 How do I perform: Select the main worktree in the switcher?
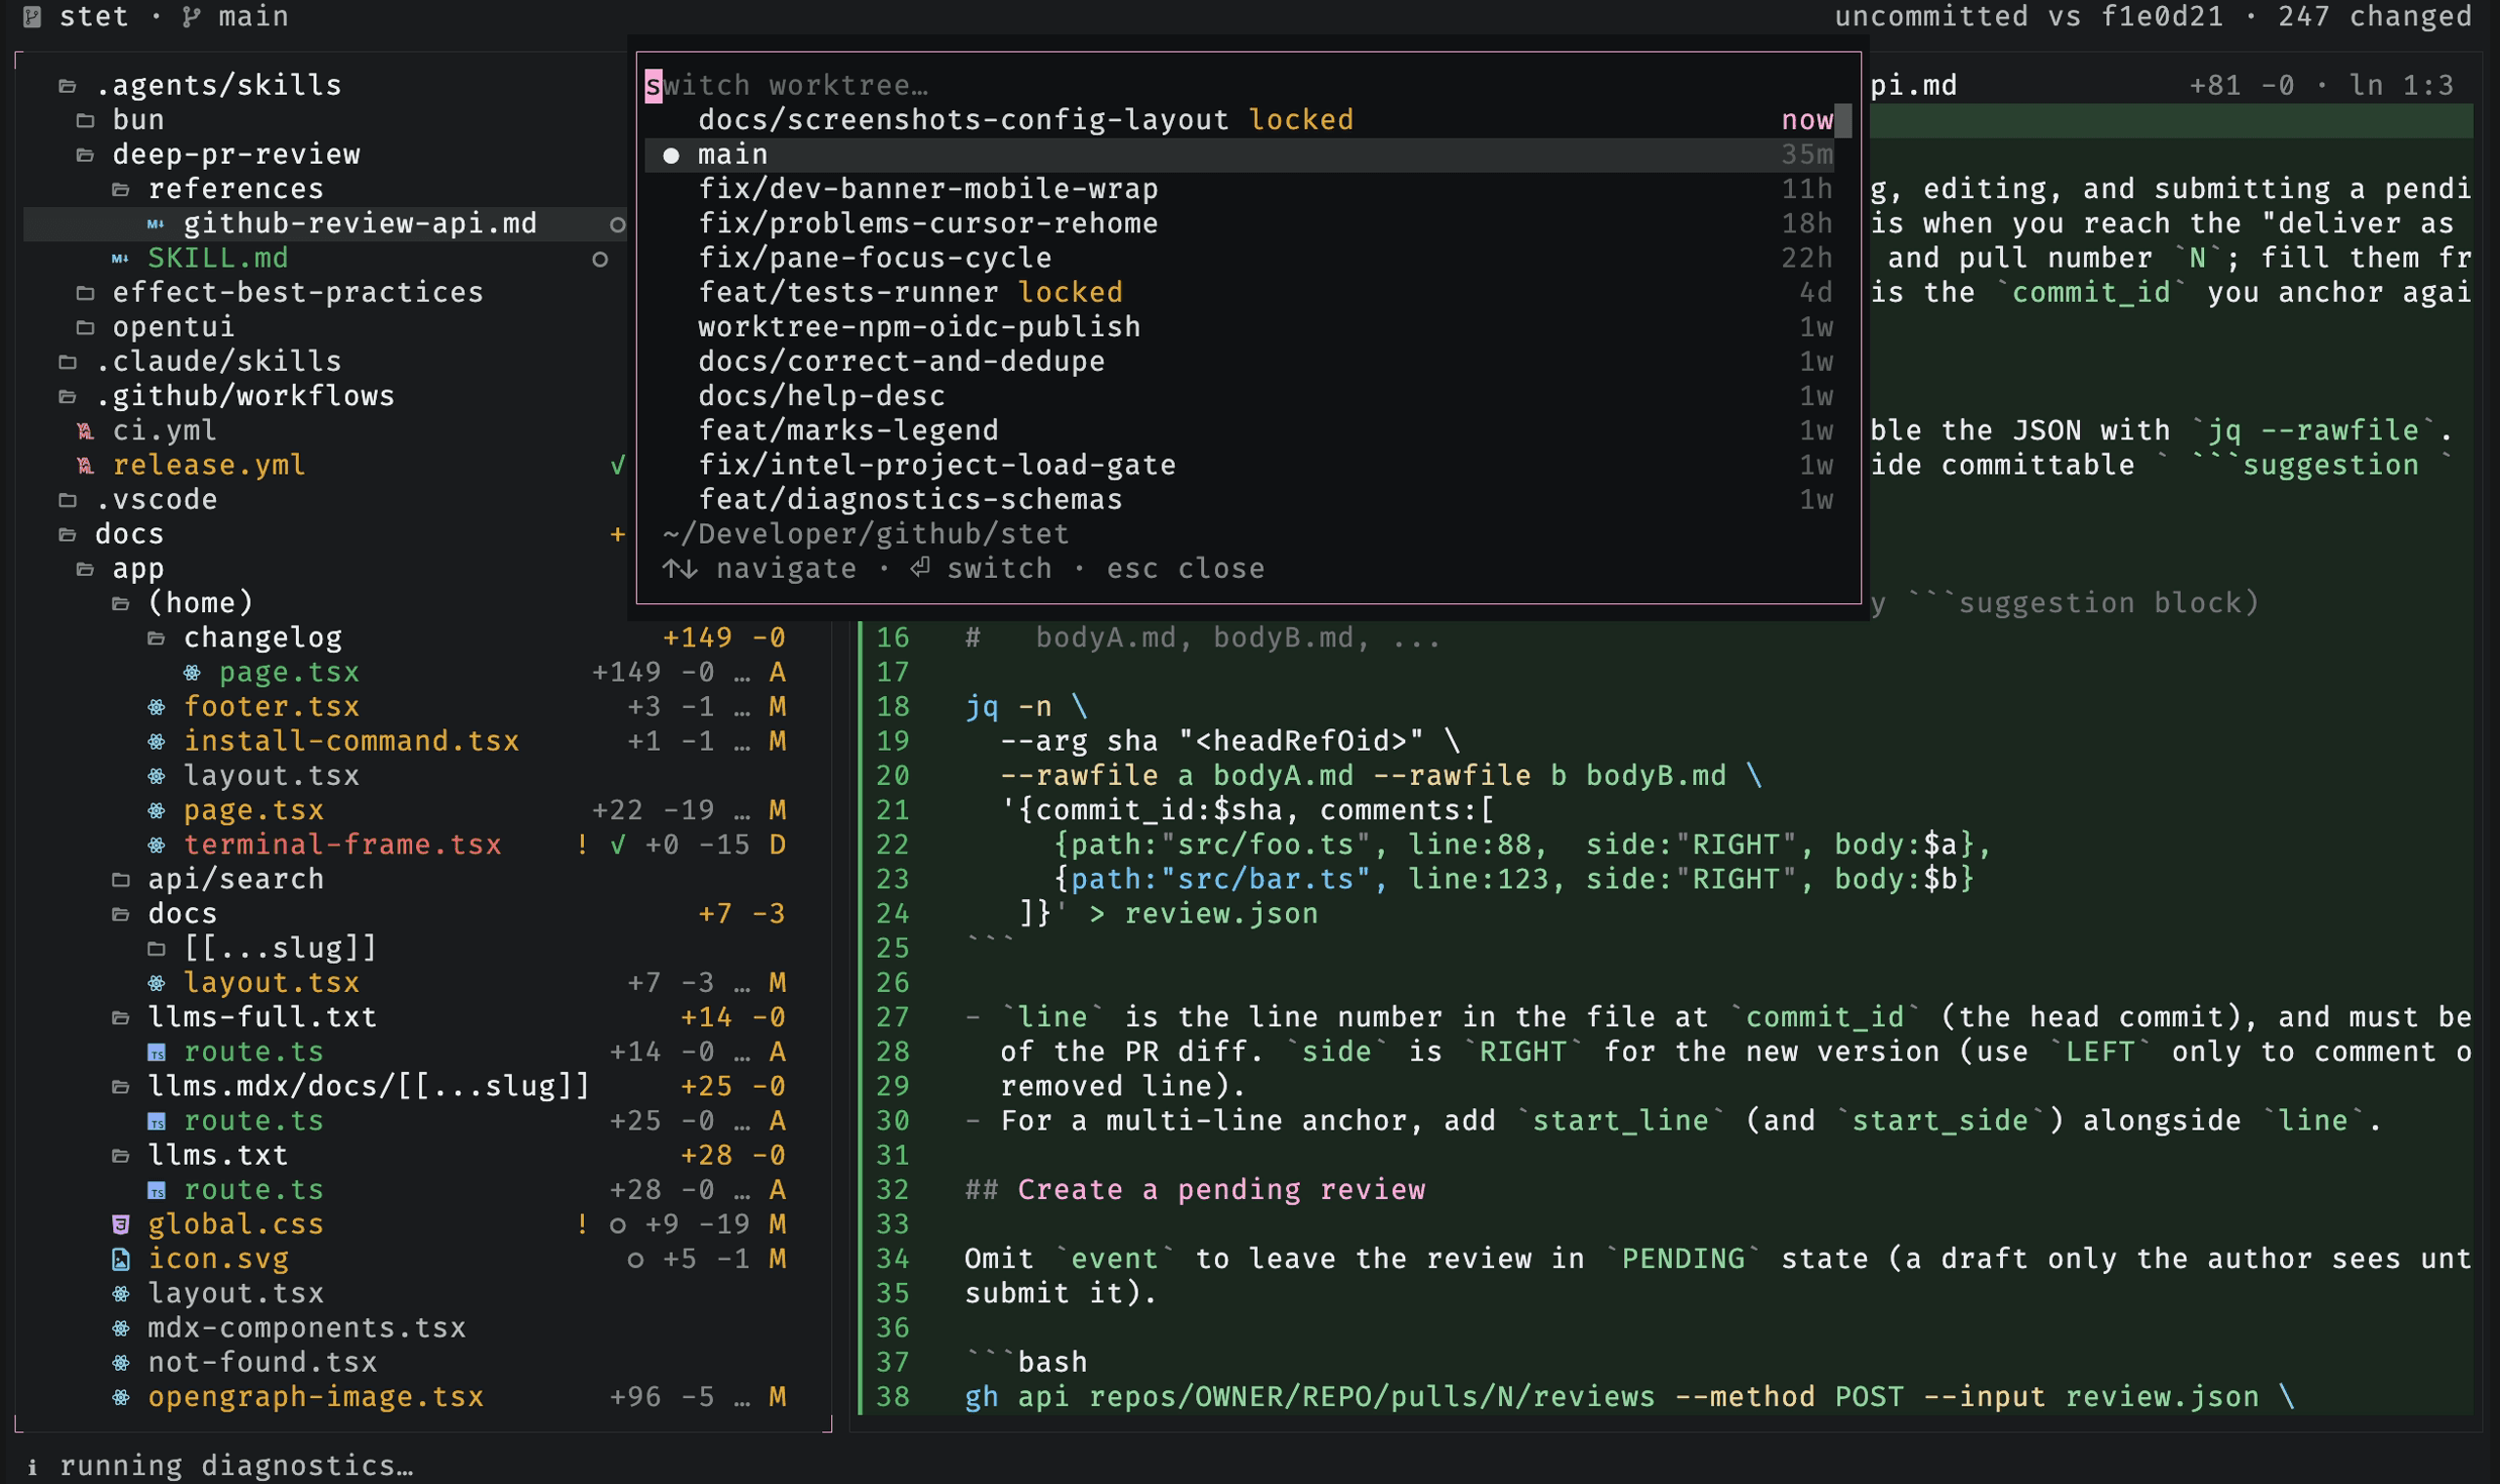(x=1239, y=155)
